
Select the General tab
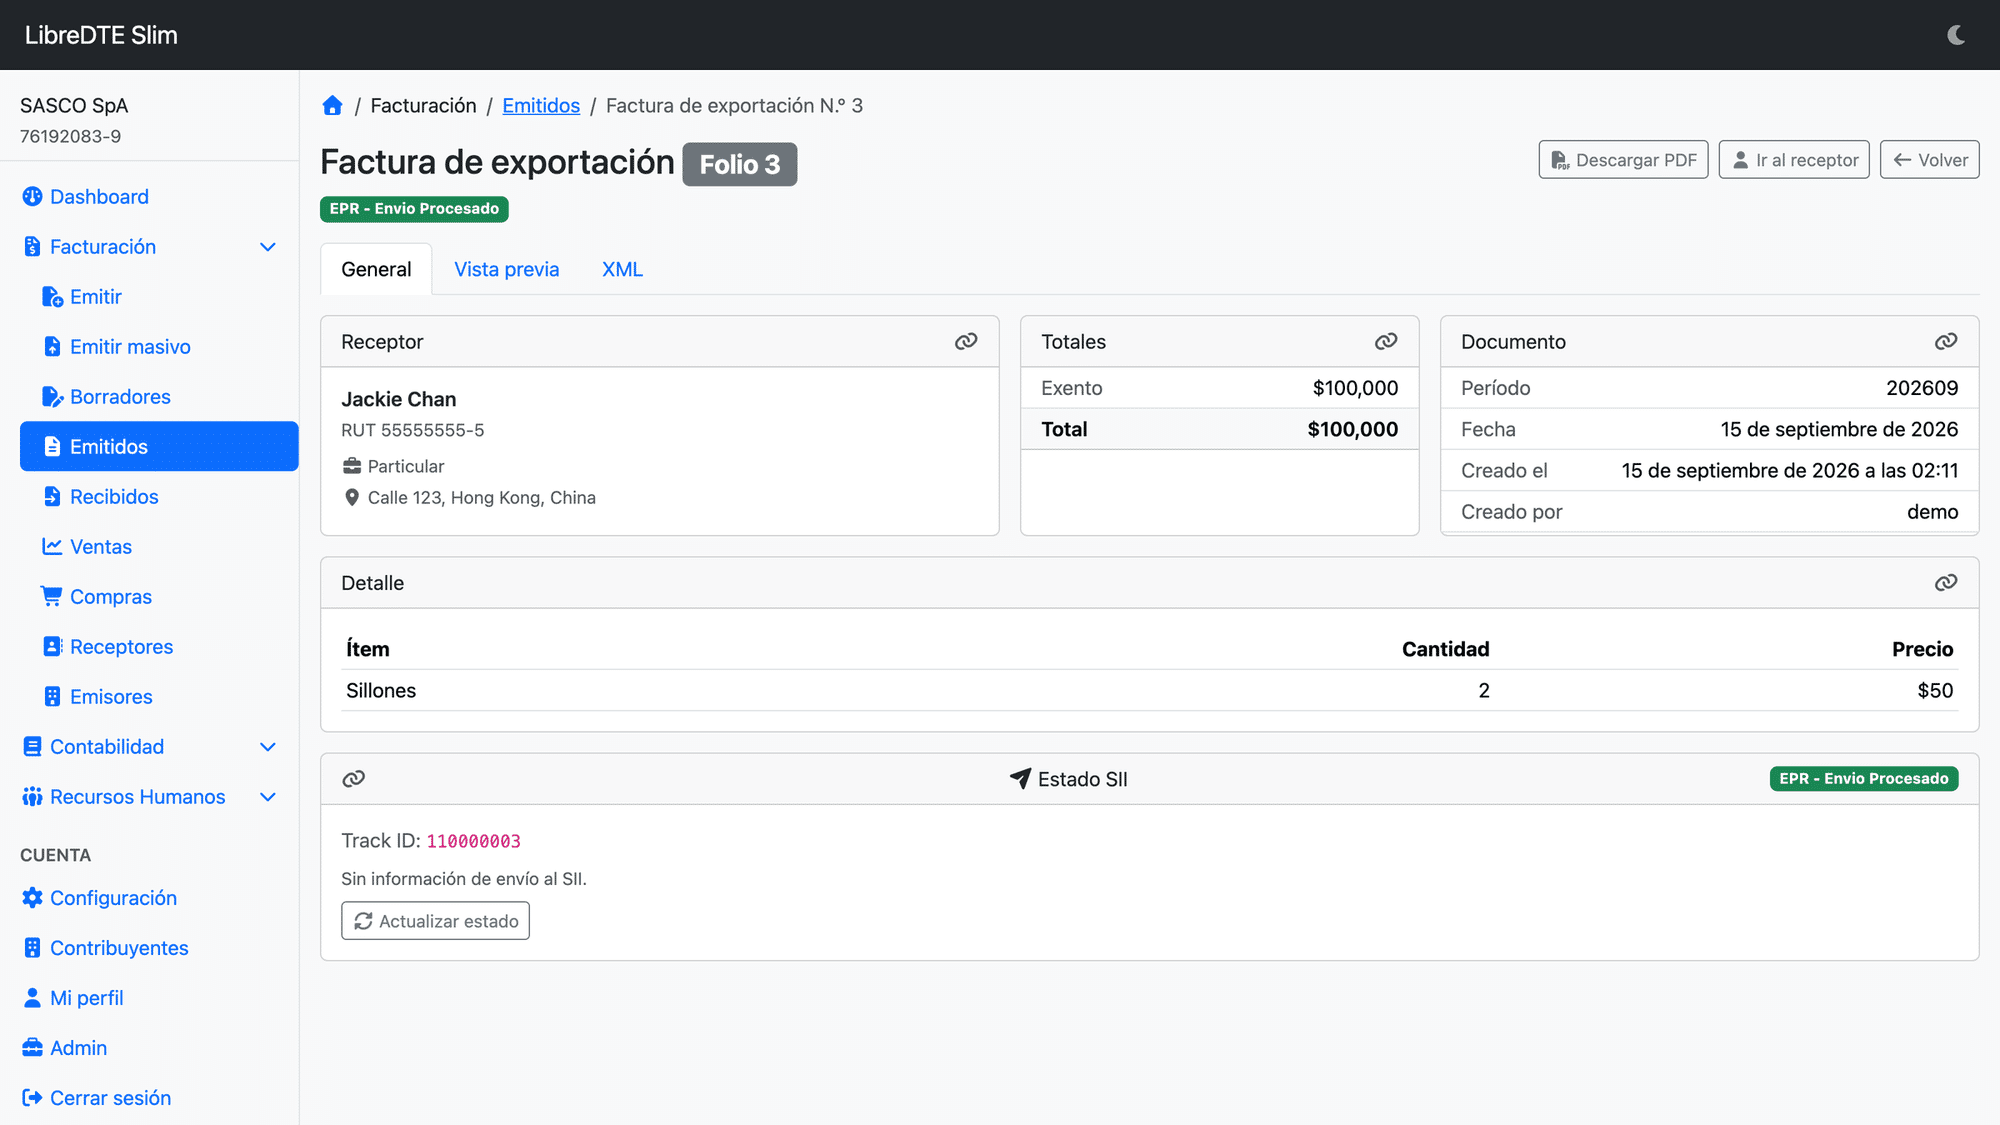(376, 269)
